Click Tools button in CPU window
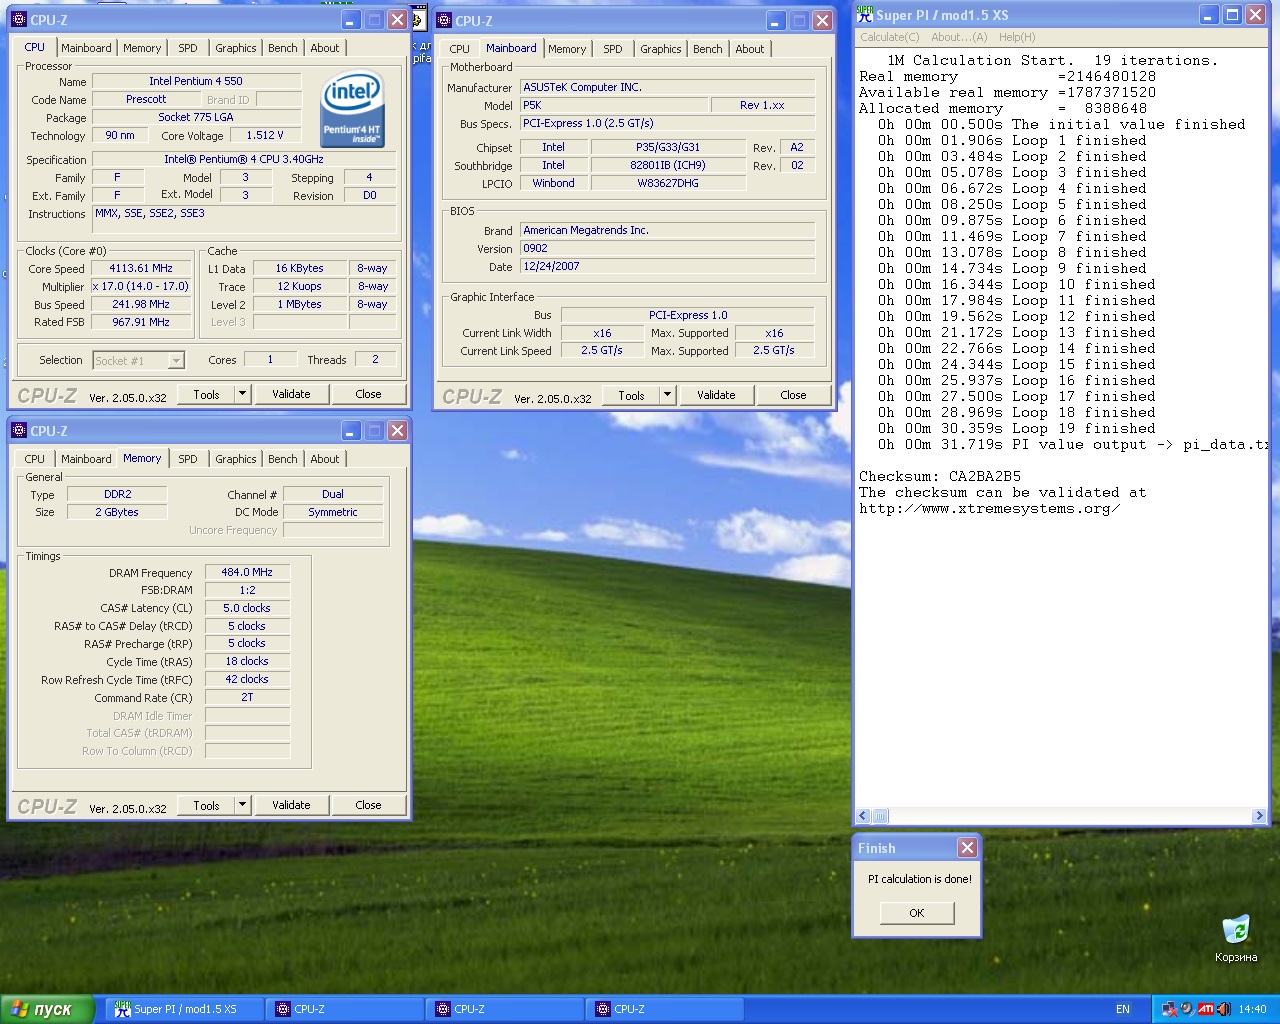Image resolution: width=1280 pixels, height=1024 pixels. click(206, 394)
